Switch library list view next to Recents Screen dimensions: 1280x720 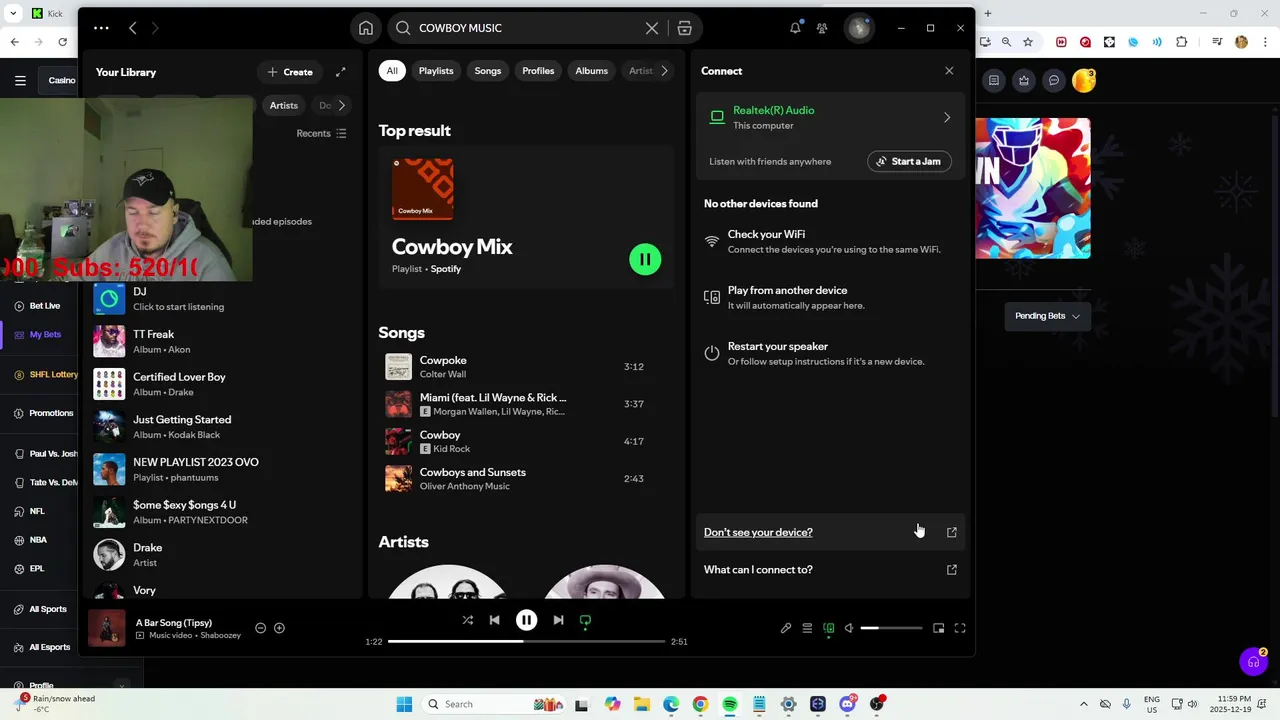pos(341,133)
